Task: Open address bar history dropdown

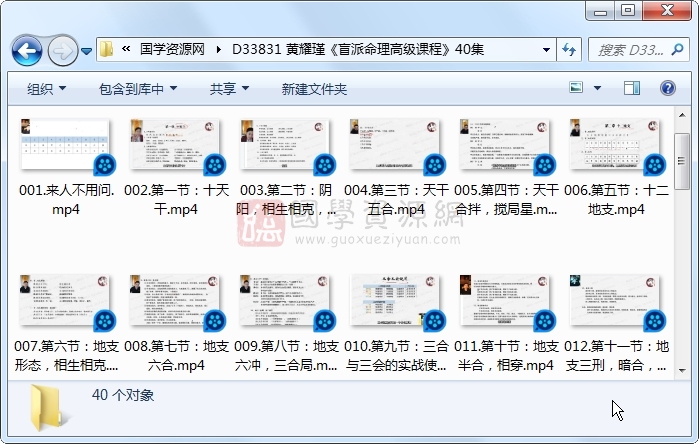Action: (546, 49)
